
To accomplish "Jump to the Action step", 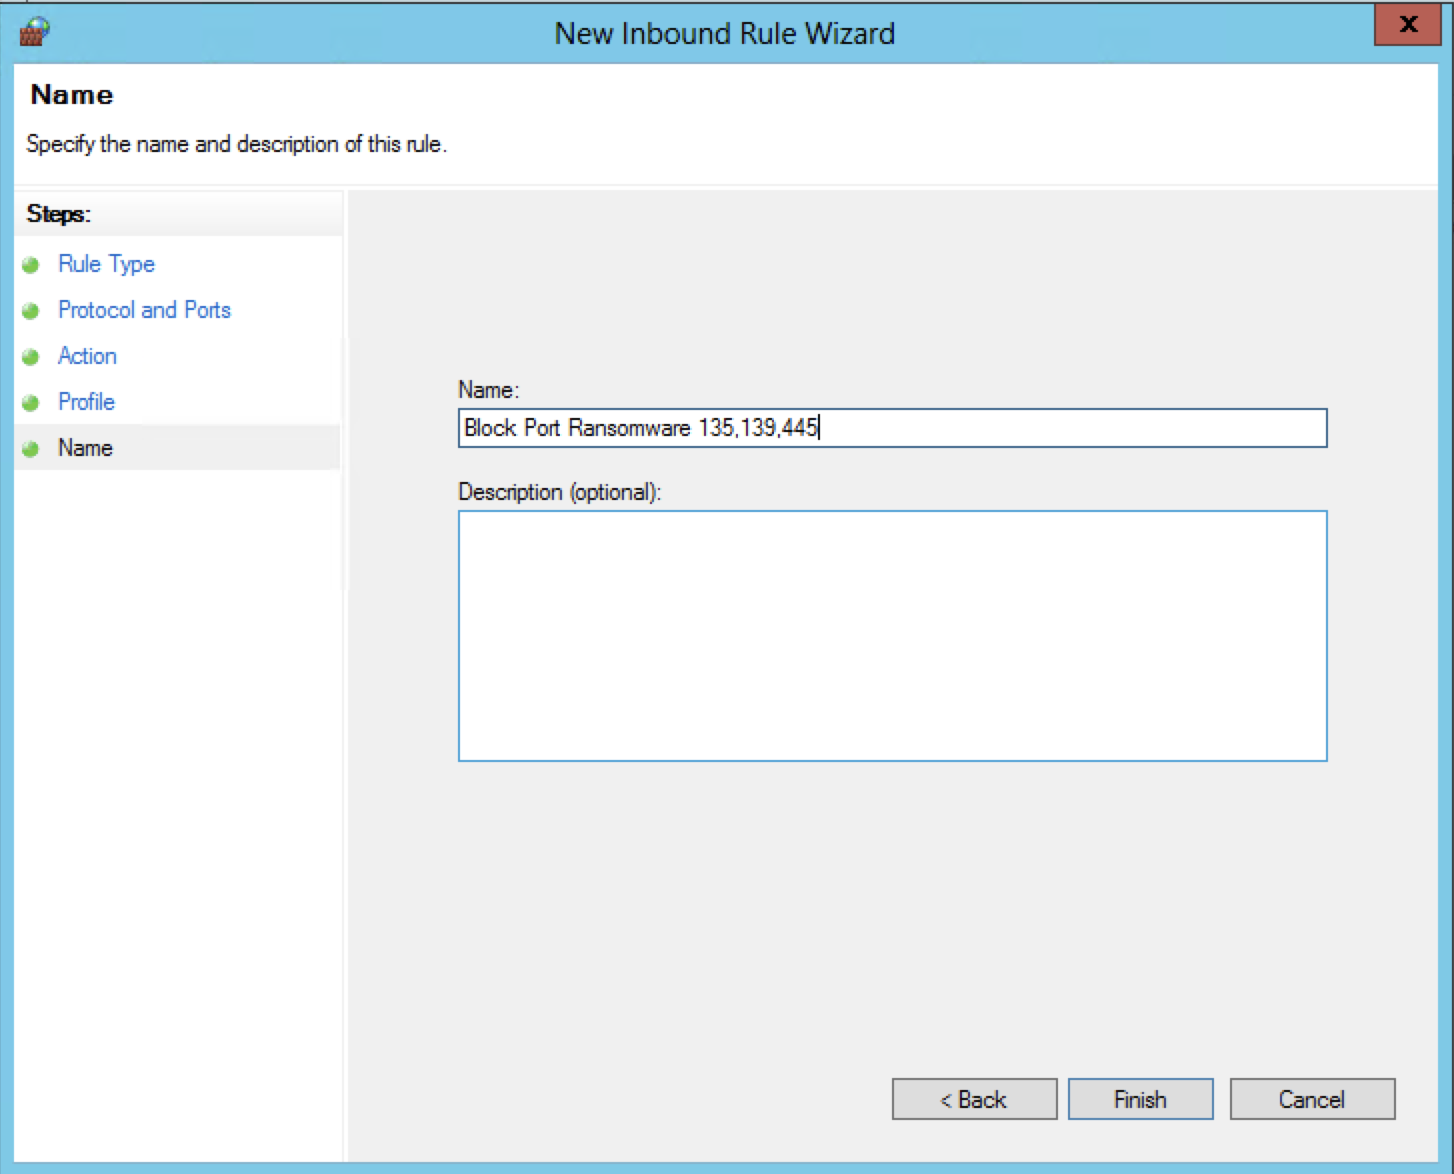I will tap(87, 356).
